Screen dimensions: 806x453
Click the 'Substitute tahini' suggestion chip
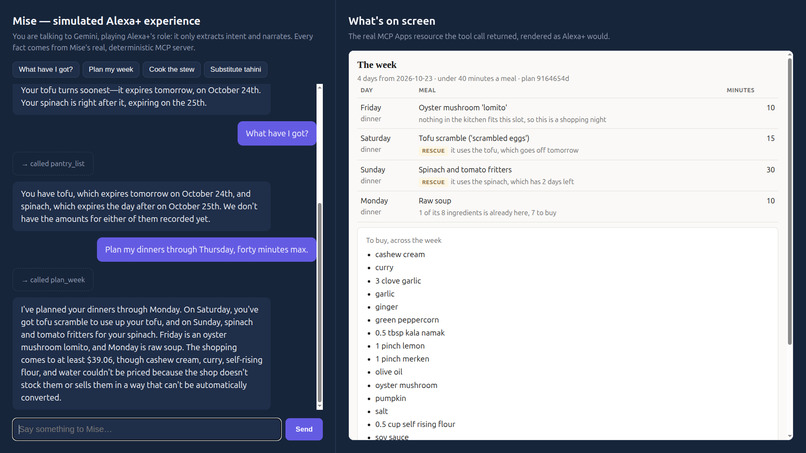click(x=235, y=69)
